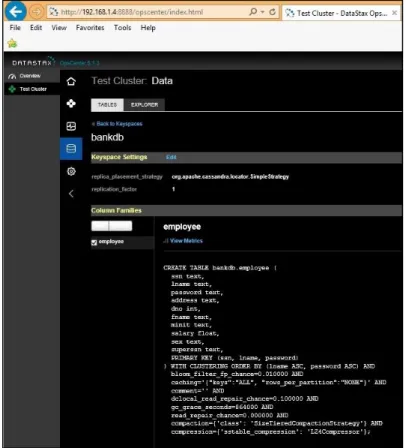Open the View Metrics link

click(x=186, y=241)
